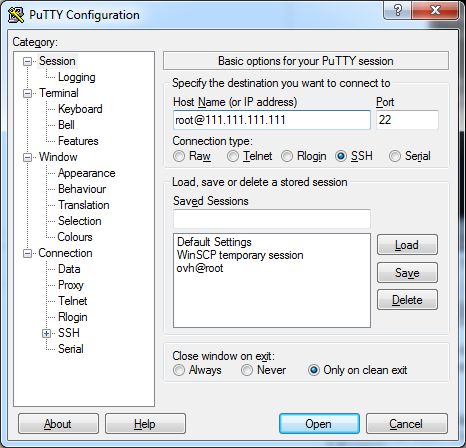
Task: Click the Host Name input field
Action: [x=272, y=120]
